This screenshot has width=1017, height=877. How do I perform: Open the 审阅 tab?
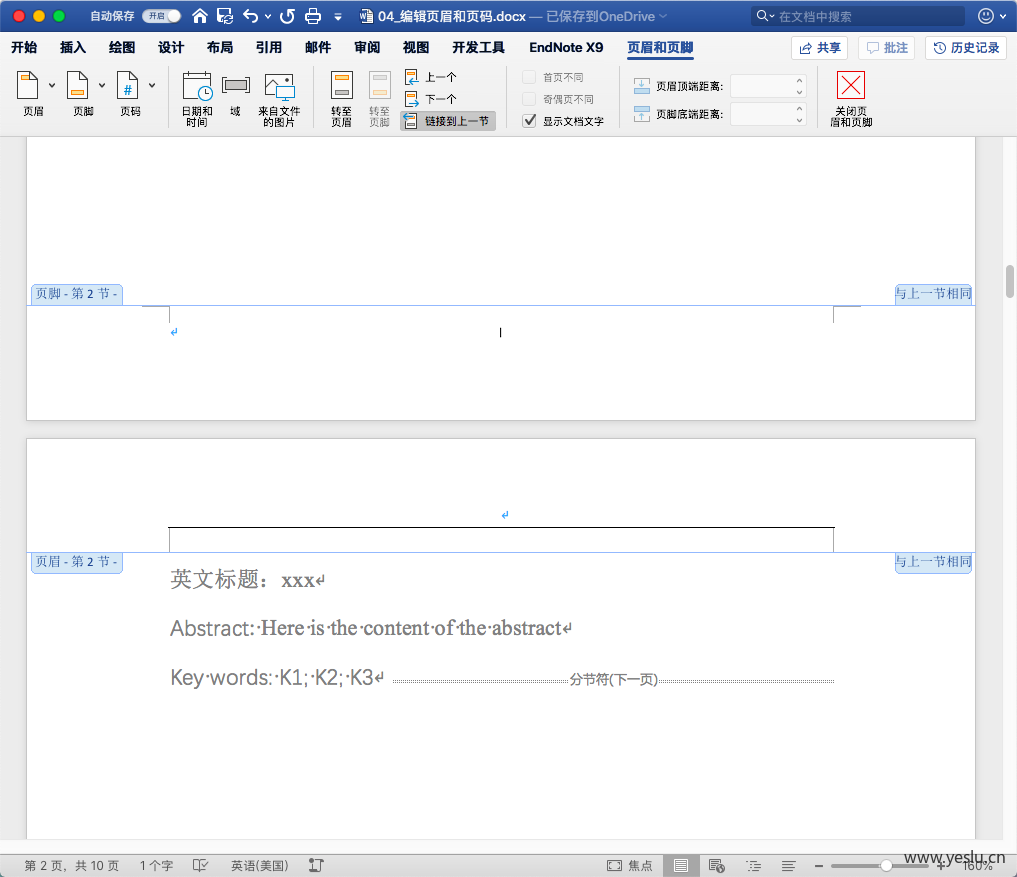click(367, 47)
